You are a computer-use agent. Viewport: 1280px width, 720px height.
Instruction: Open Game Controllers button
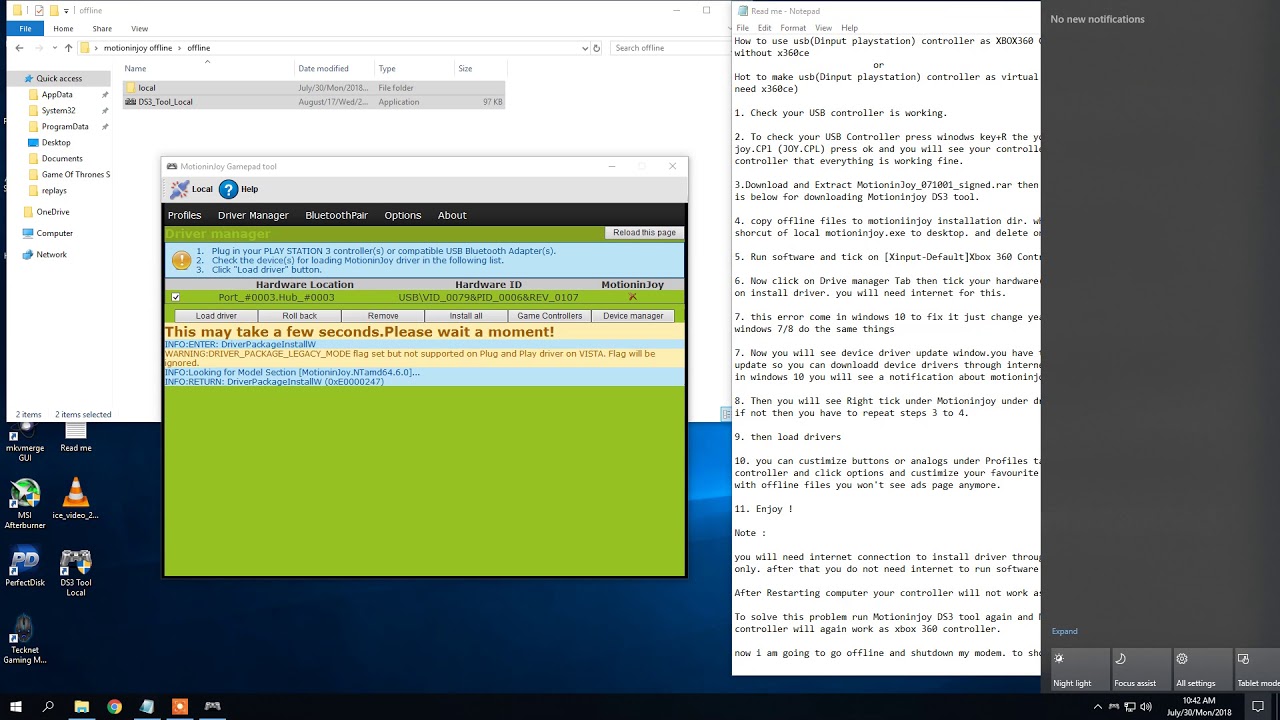pos(549,316)
